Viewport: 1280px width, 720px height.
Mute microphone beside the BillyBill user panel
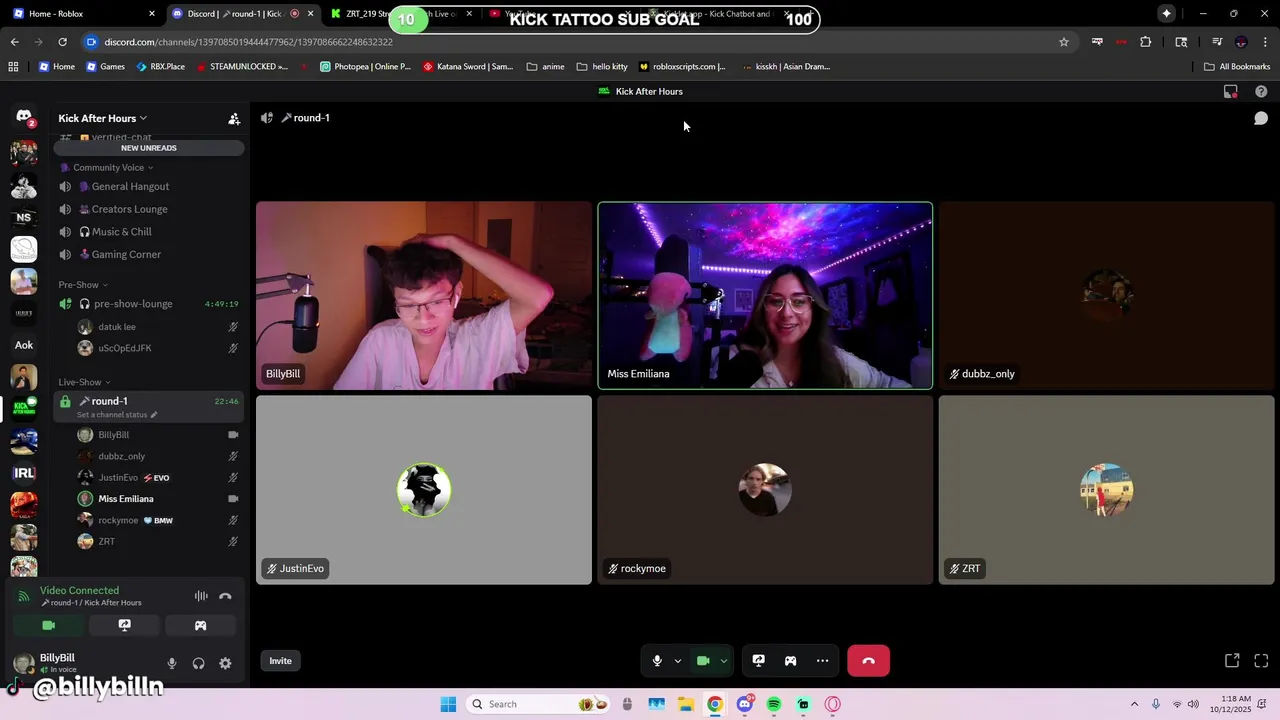172,663
